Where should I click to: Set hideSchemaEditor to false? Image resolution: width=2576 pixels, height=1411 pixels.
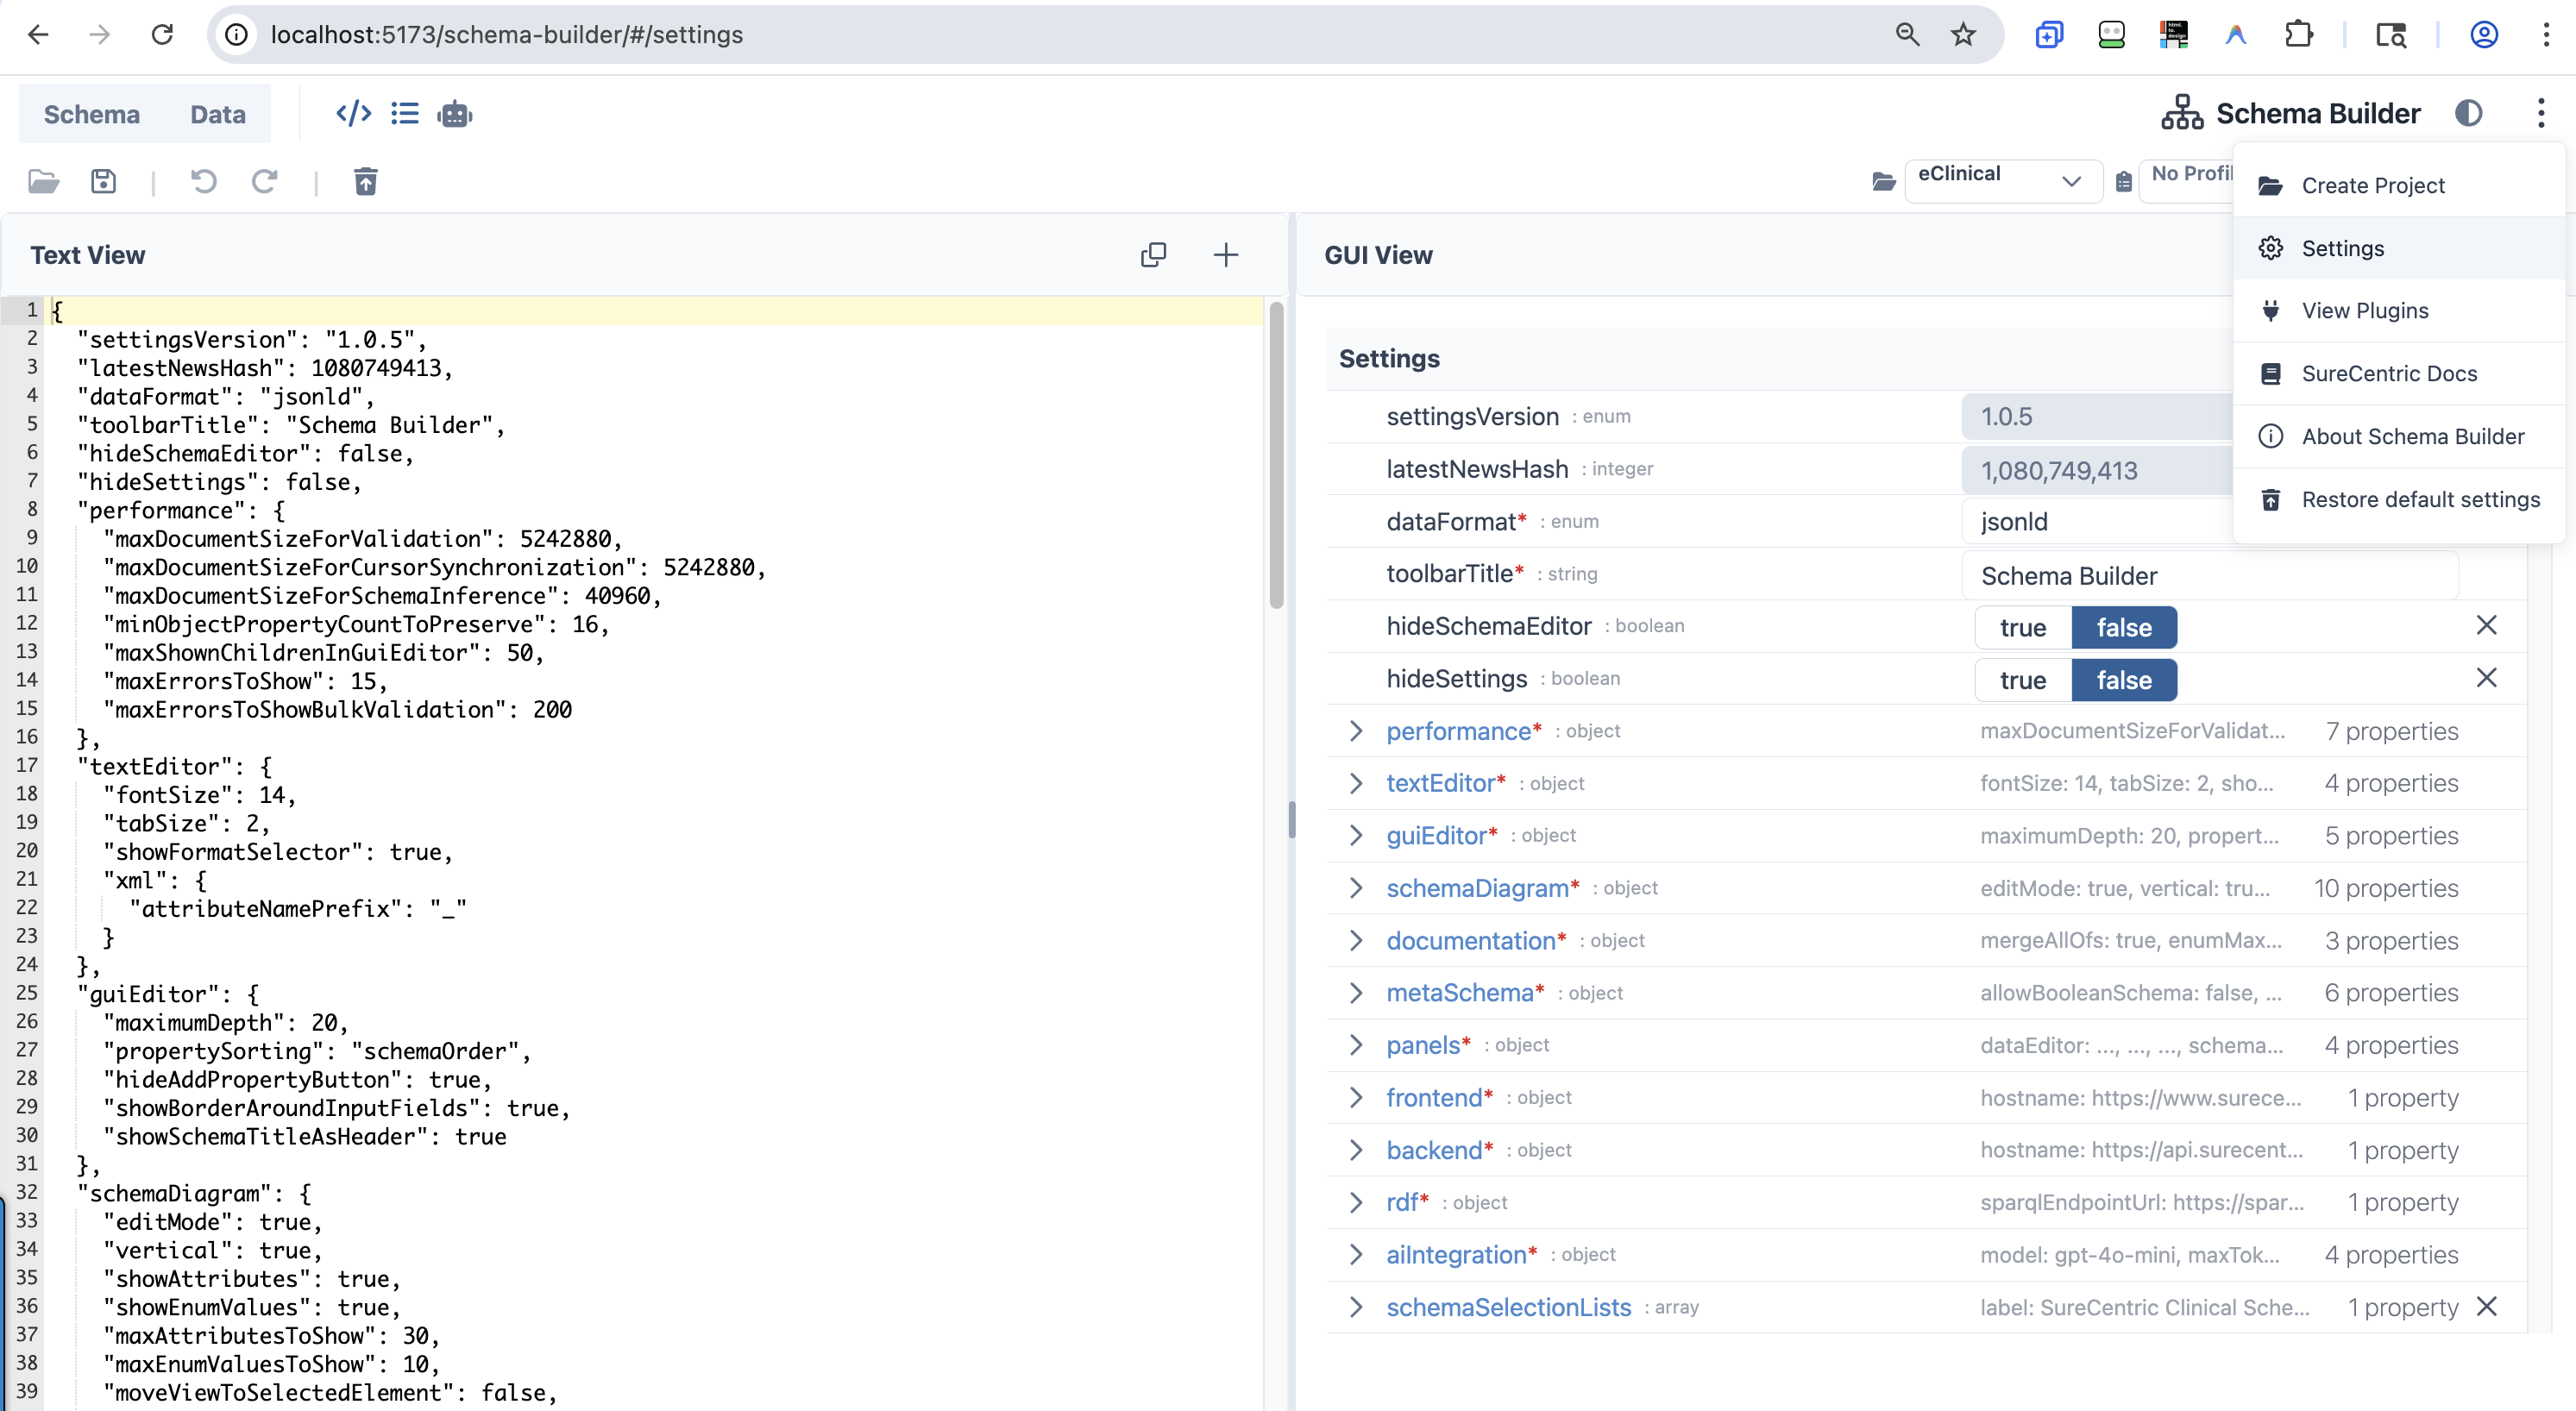(x=2124, y=628)
